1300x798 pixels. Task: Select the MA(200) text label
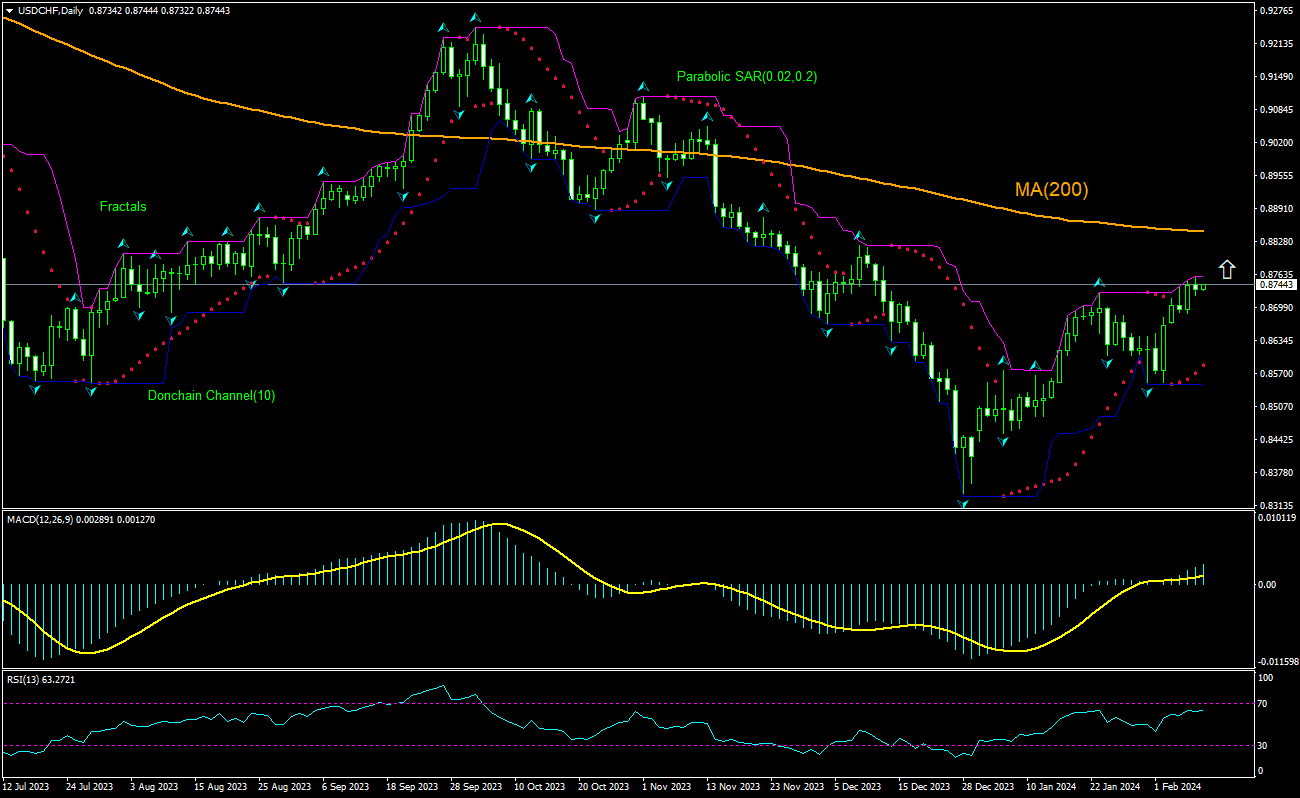click(1050, 188)
